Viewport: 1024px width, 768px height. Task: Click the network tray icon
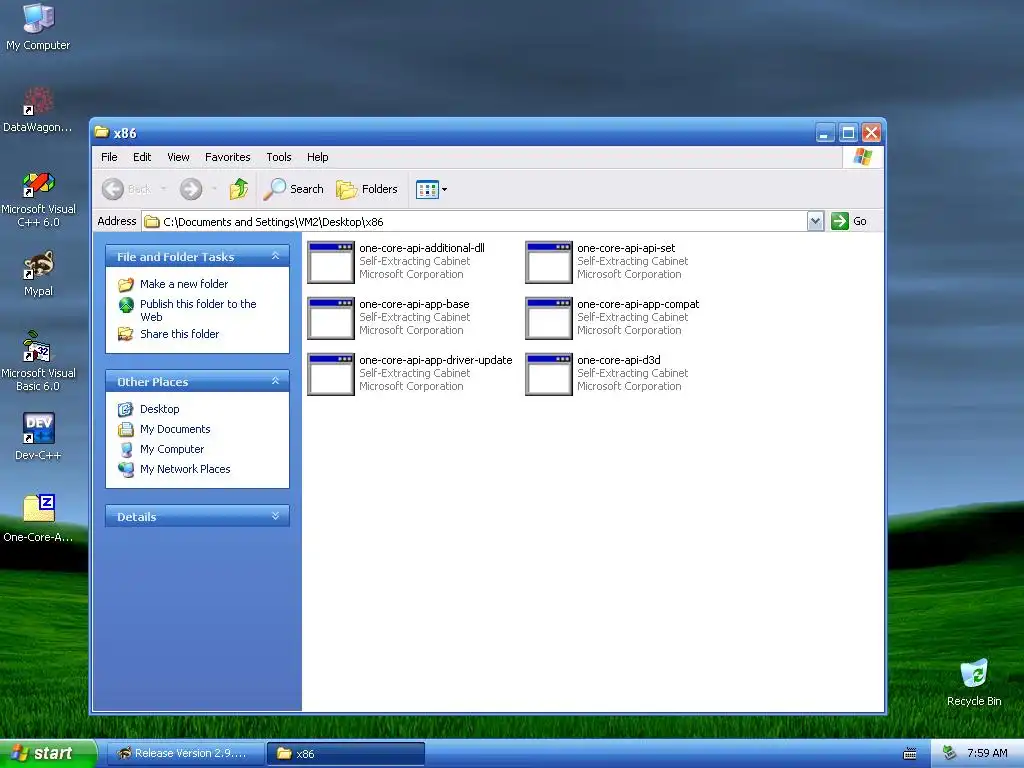click(x=950, y=753)
